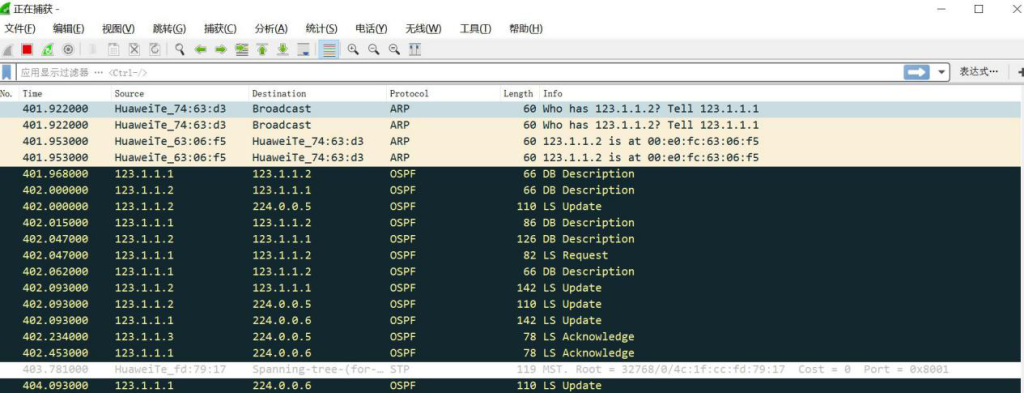Screen dimensions: 1024x393
Task: Sort by the Length column header
Action: click(519, 93)
